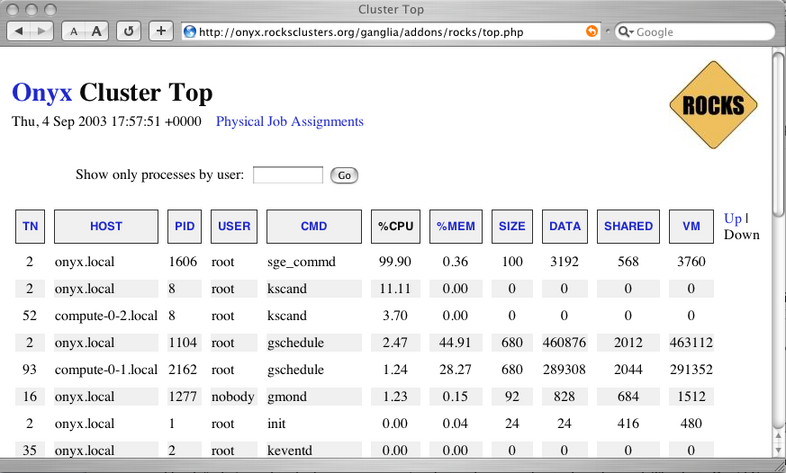Select the 44.91 memory value

[455, 343]
